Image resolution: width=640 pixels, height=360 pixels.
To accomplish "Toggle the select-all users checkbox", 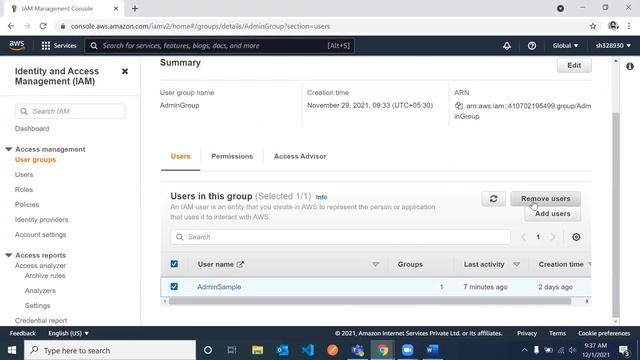I will [174, 264].
